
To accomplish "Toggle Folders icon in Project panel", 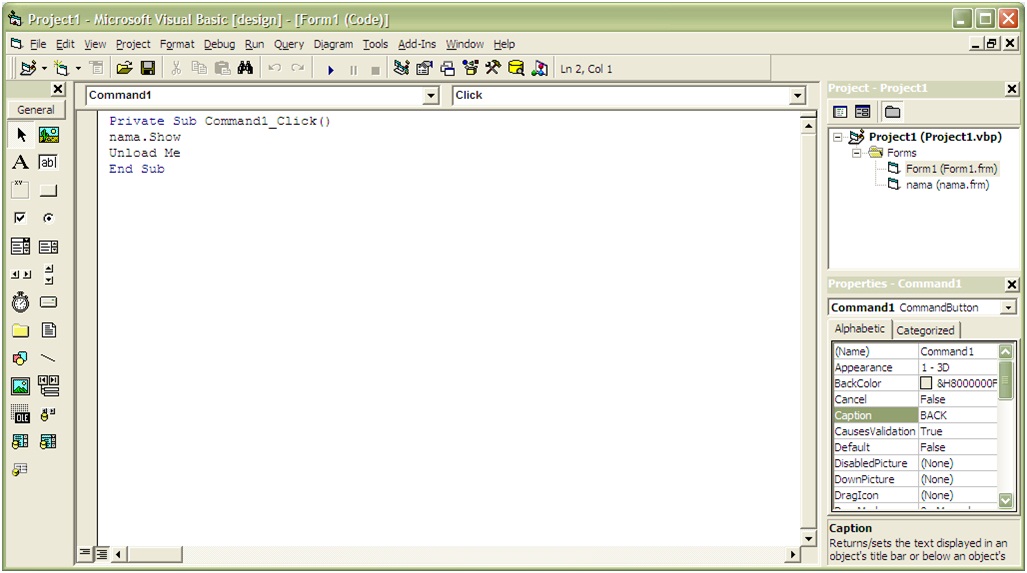I will coord(893,112).
